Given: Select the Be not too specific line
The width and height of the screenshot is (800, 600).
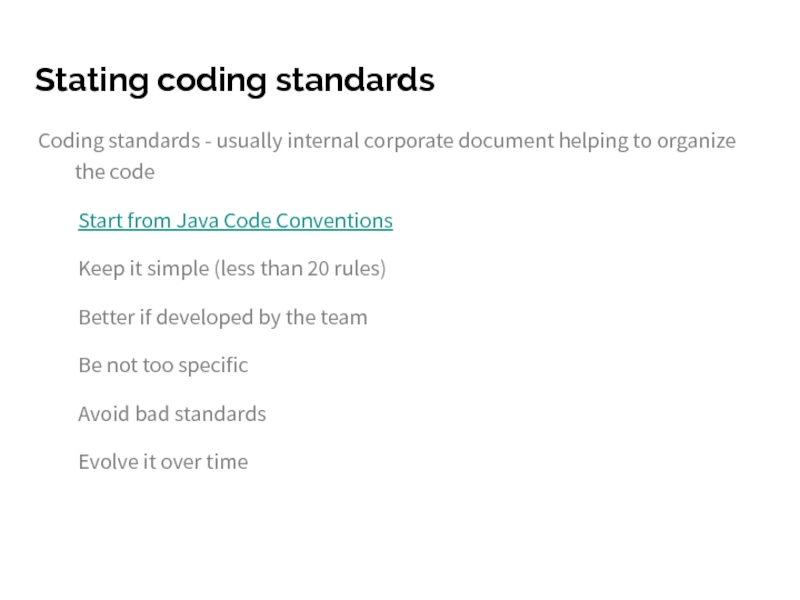Looking at the screenshot, I should point(163,366).
